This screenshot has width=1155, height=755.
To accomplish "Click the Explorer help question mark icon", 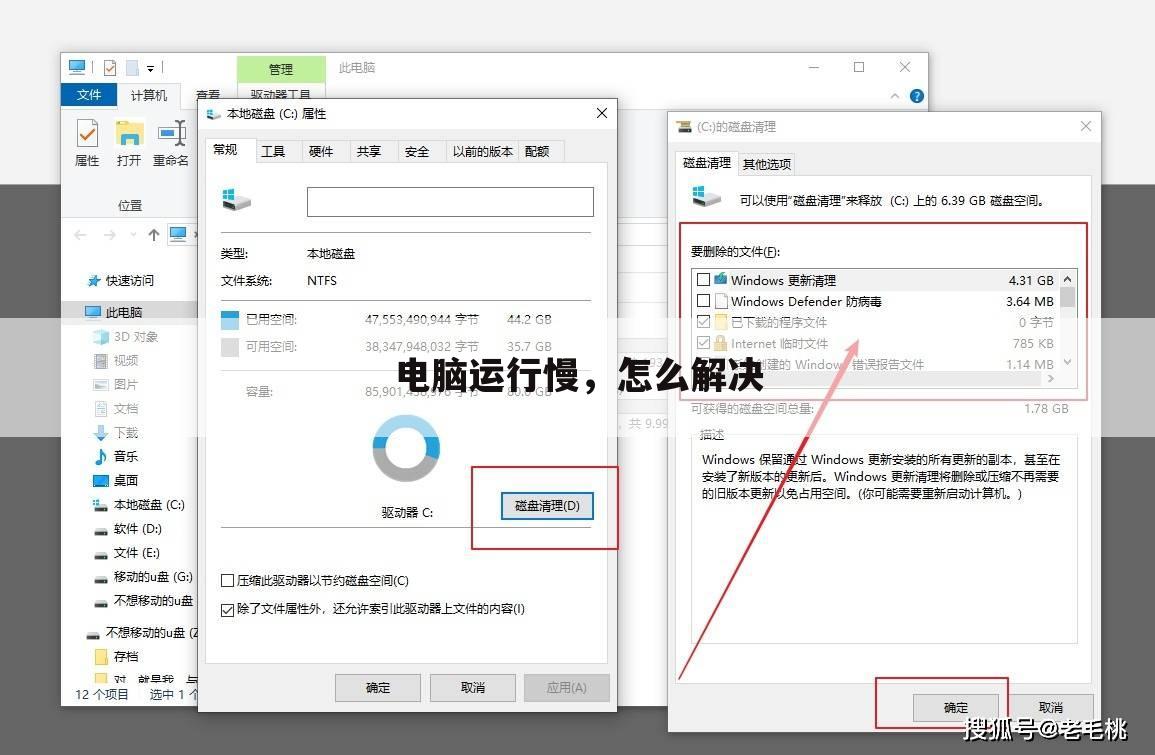I will [916, 96].
